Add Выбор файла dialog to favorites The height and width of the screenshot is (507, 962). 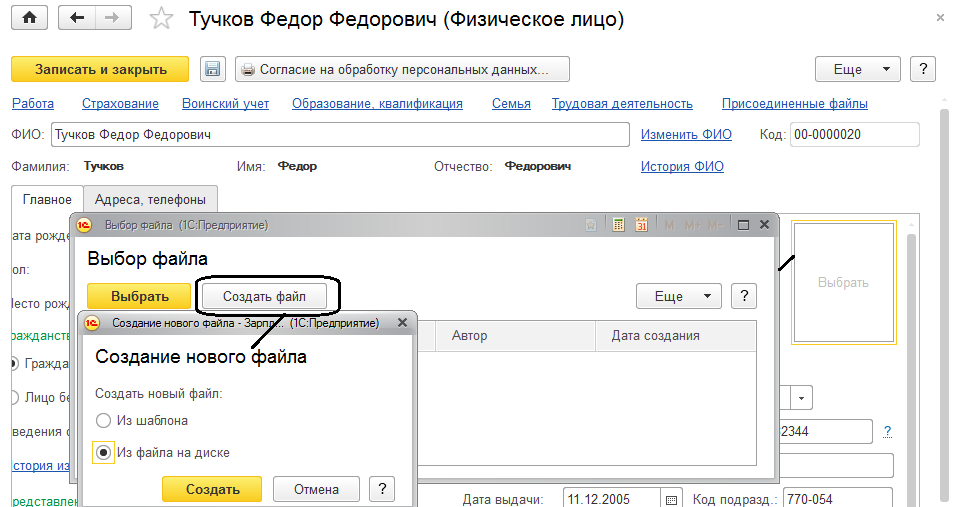coord(591,225)
